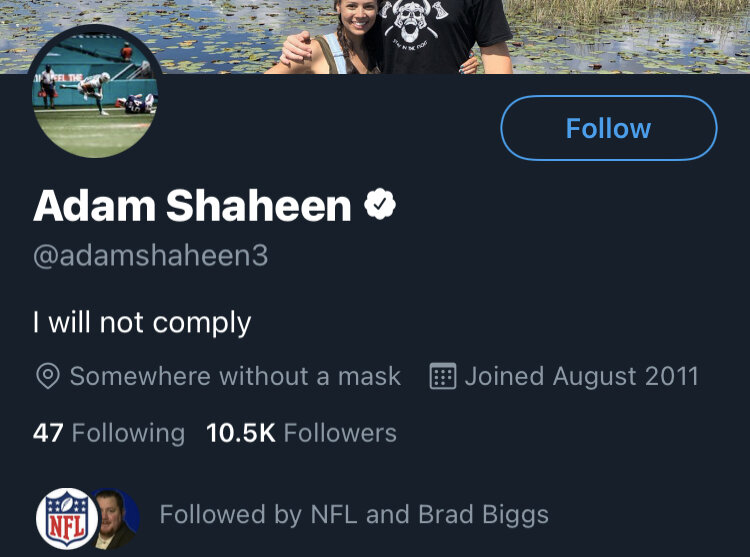Click 'NFL' in the Followed by line
The width and height of the screenshot is (750, 557).
pos(334,515)
